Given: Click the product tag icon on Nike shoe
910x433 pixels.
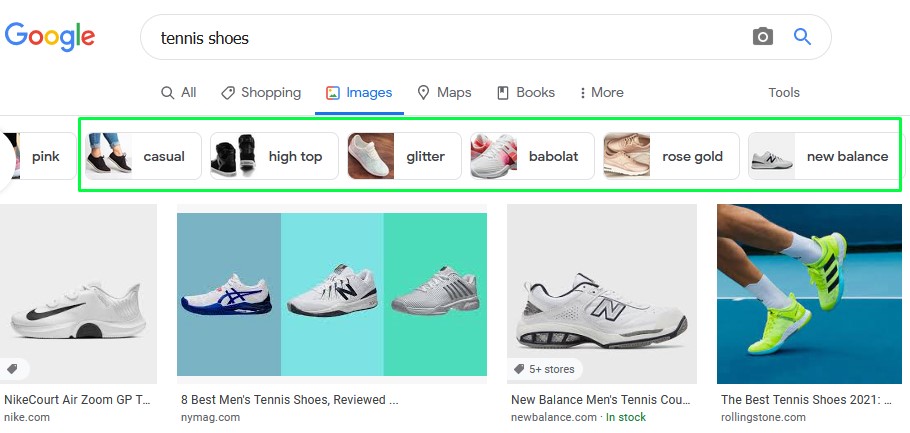Looking at the screenshot, I should (12, 369).
